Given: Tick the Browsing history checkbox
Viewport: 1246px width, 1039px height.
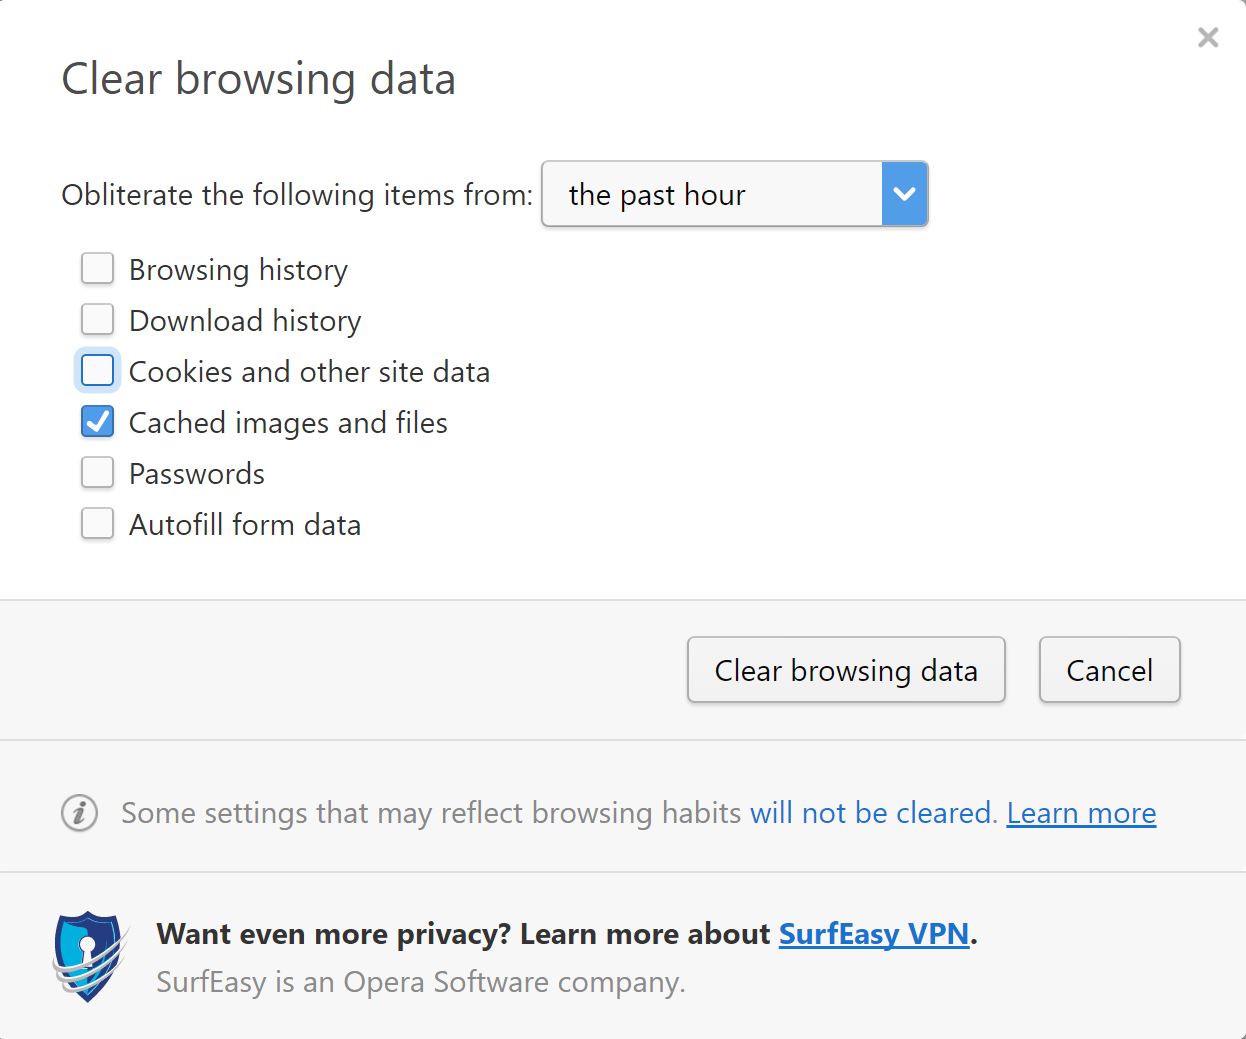Looking at the screenshot, I should pyautogui.click(x=97, y=269).
